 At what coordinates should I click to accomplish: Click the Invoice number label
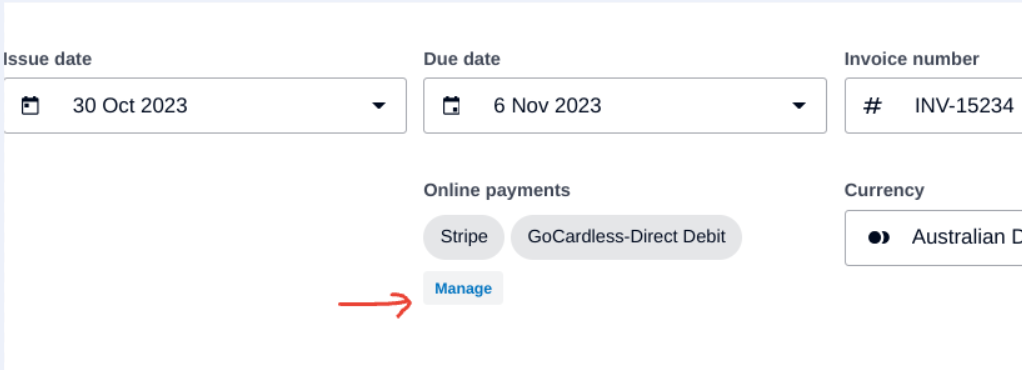[912, 59]
